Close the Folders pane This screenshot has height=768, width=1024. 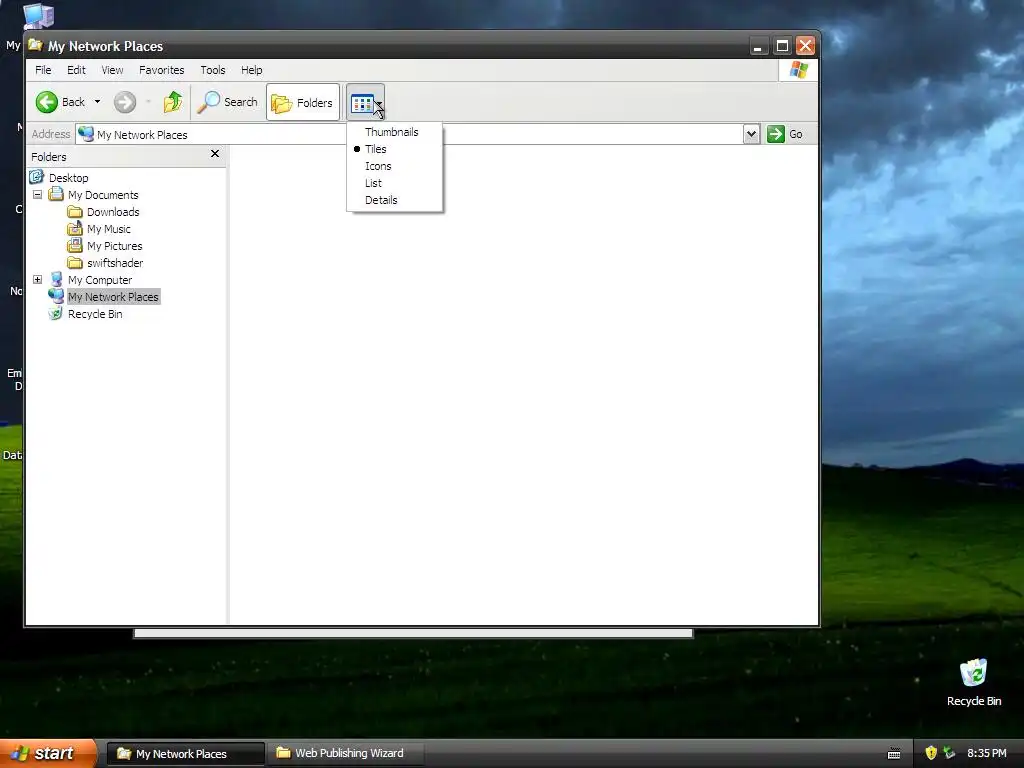pos(215,154)
